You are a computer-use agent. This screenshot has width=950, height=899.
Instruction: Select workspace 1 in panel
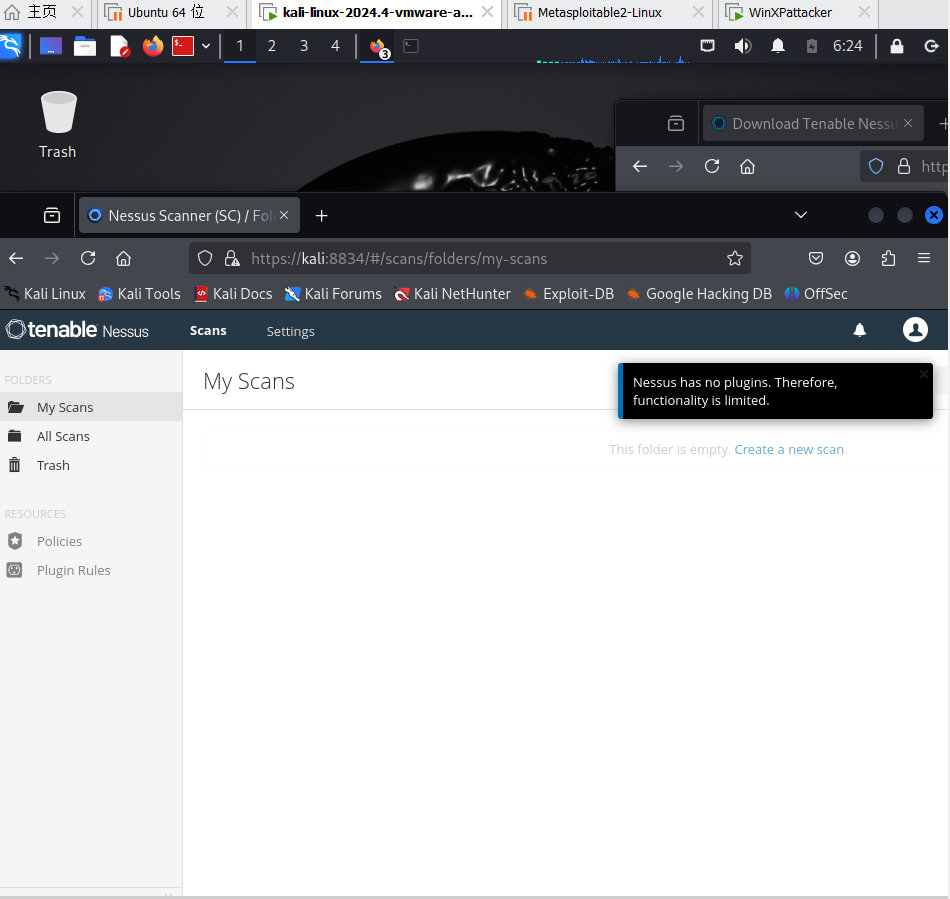[x=240, y=46]
